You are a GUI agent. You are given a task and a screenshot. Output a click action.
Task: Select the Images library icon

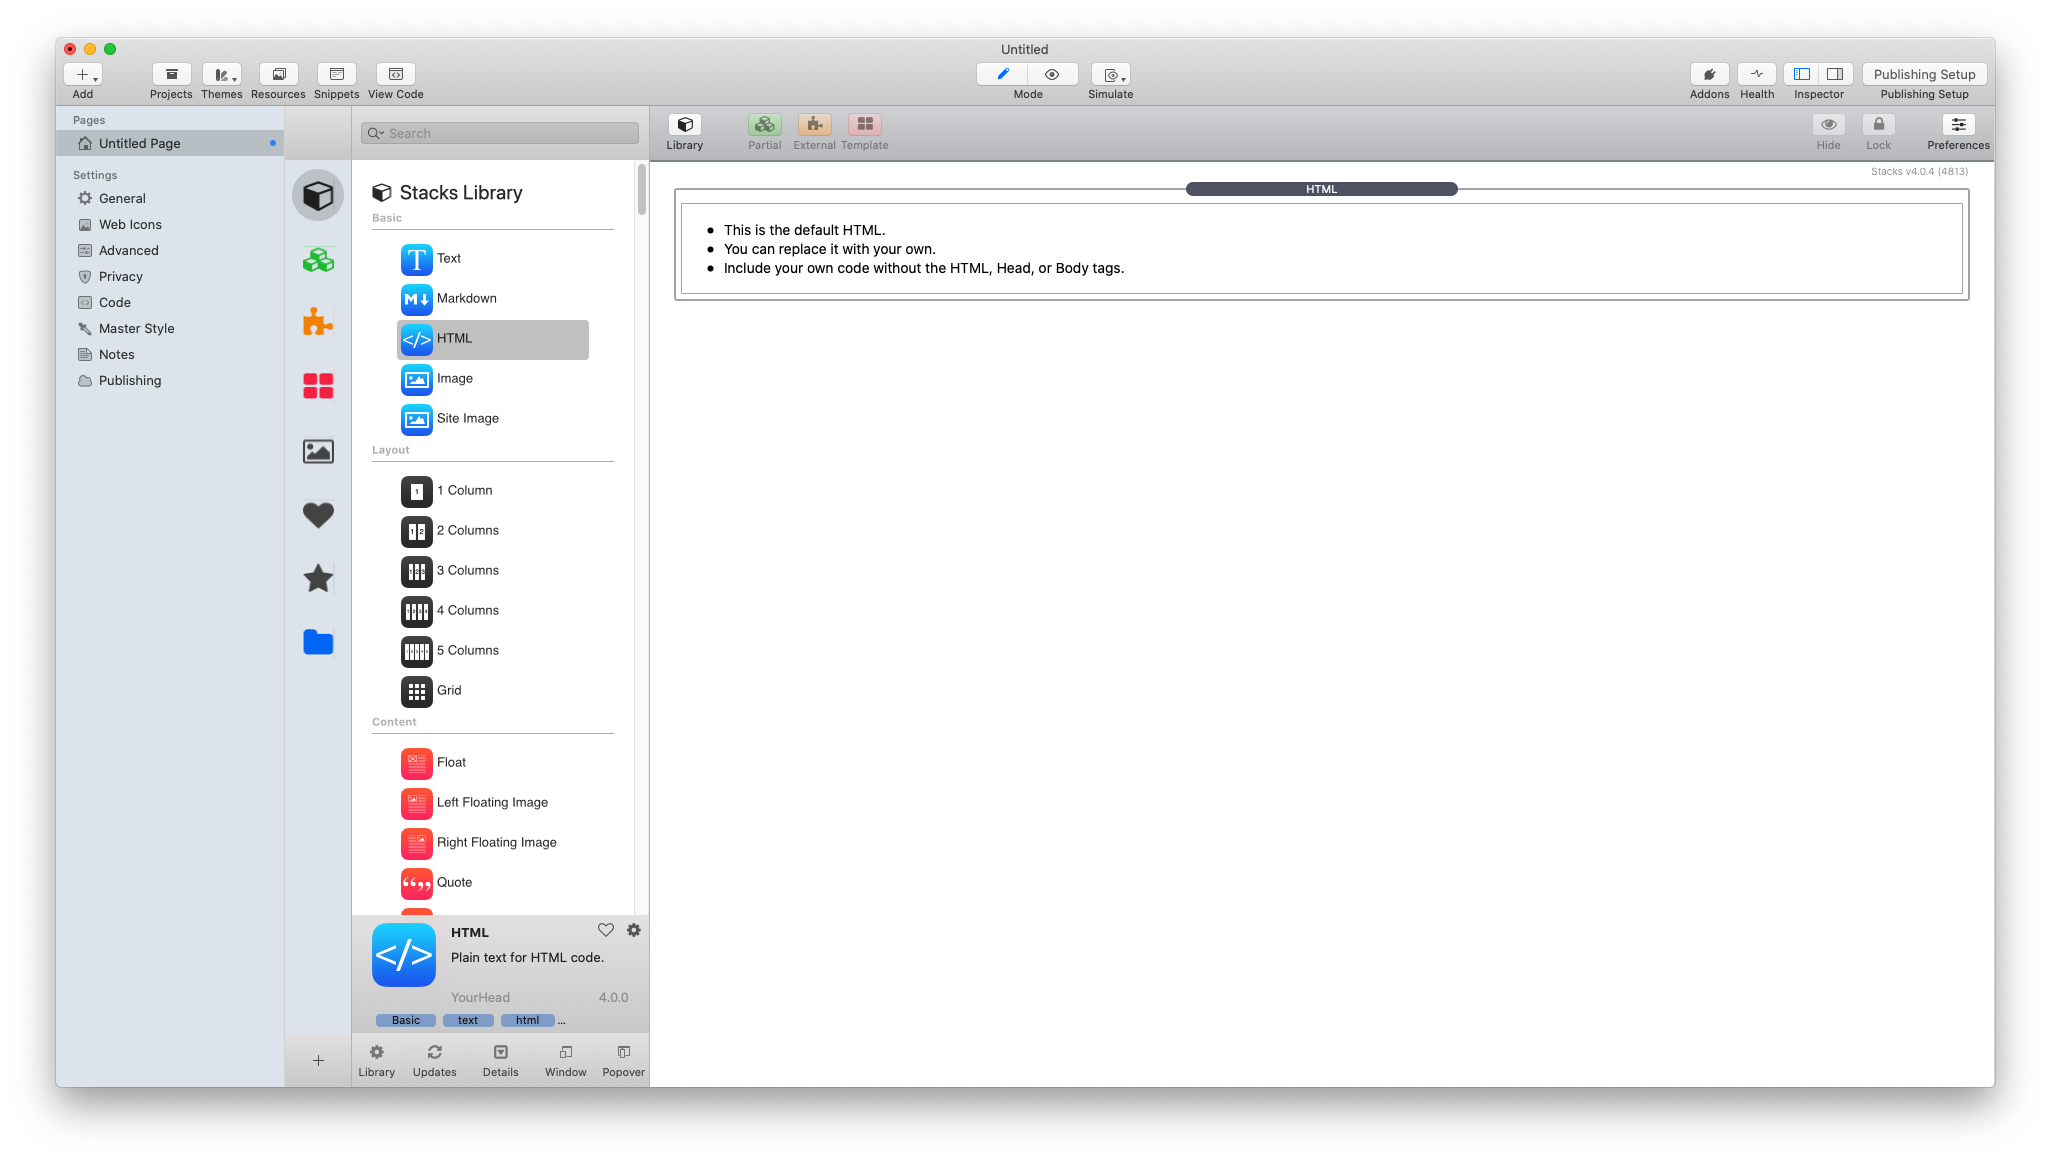coord(318,451)
